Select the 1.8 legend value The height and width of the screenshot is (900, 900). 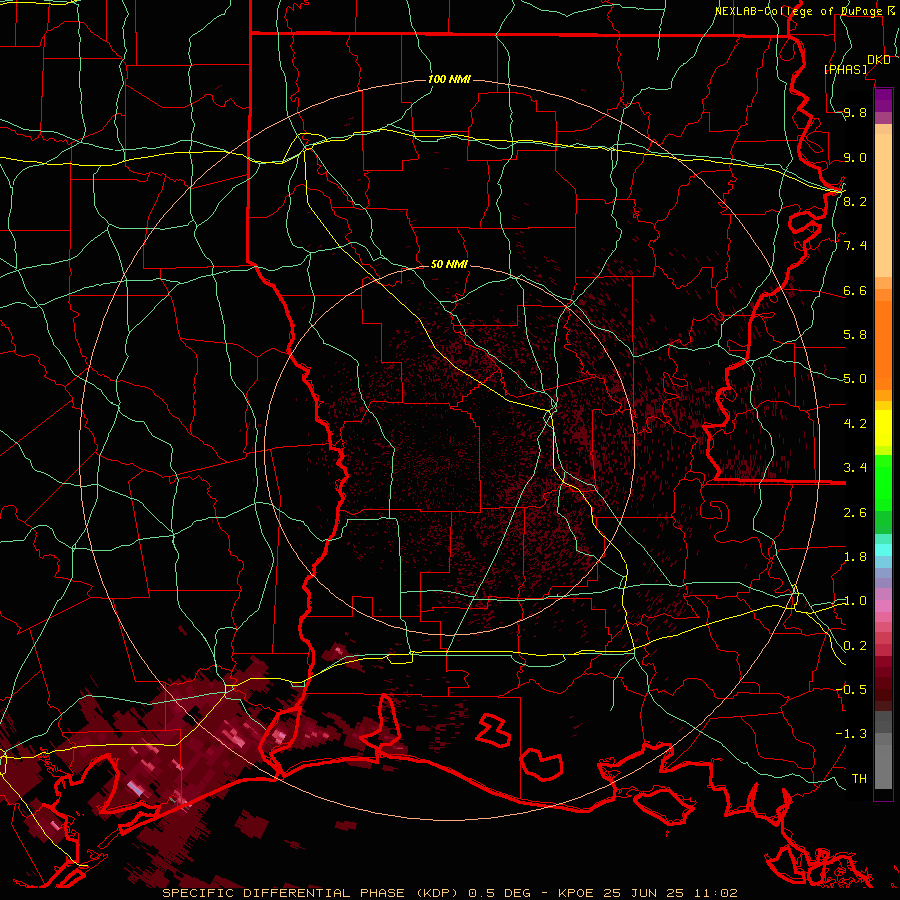click(855, 557)
